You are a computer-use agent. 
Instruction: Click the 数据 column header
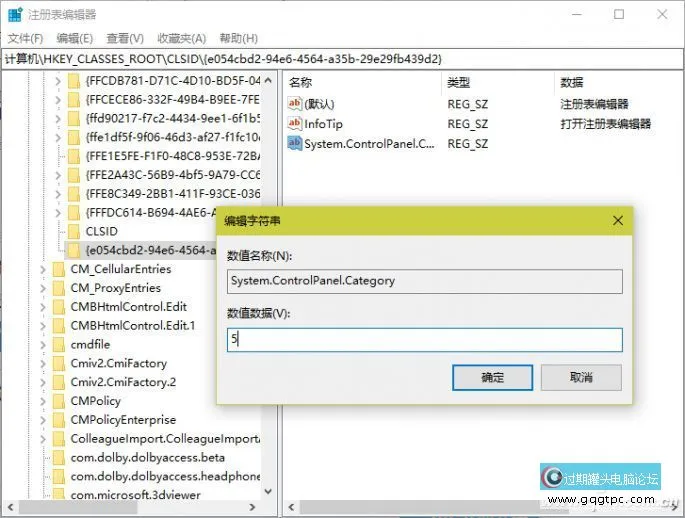pos(572,83)
